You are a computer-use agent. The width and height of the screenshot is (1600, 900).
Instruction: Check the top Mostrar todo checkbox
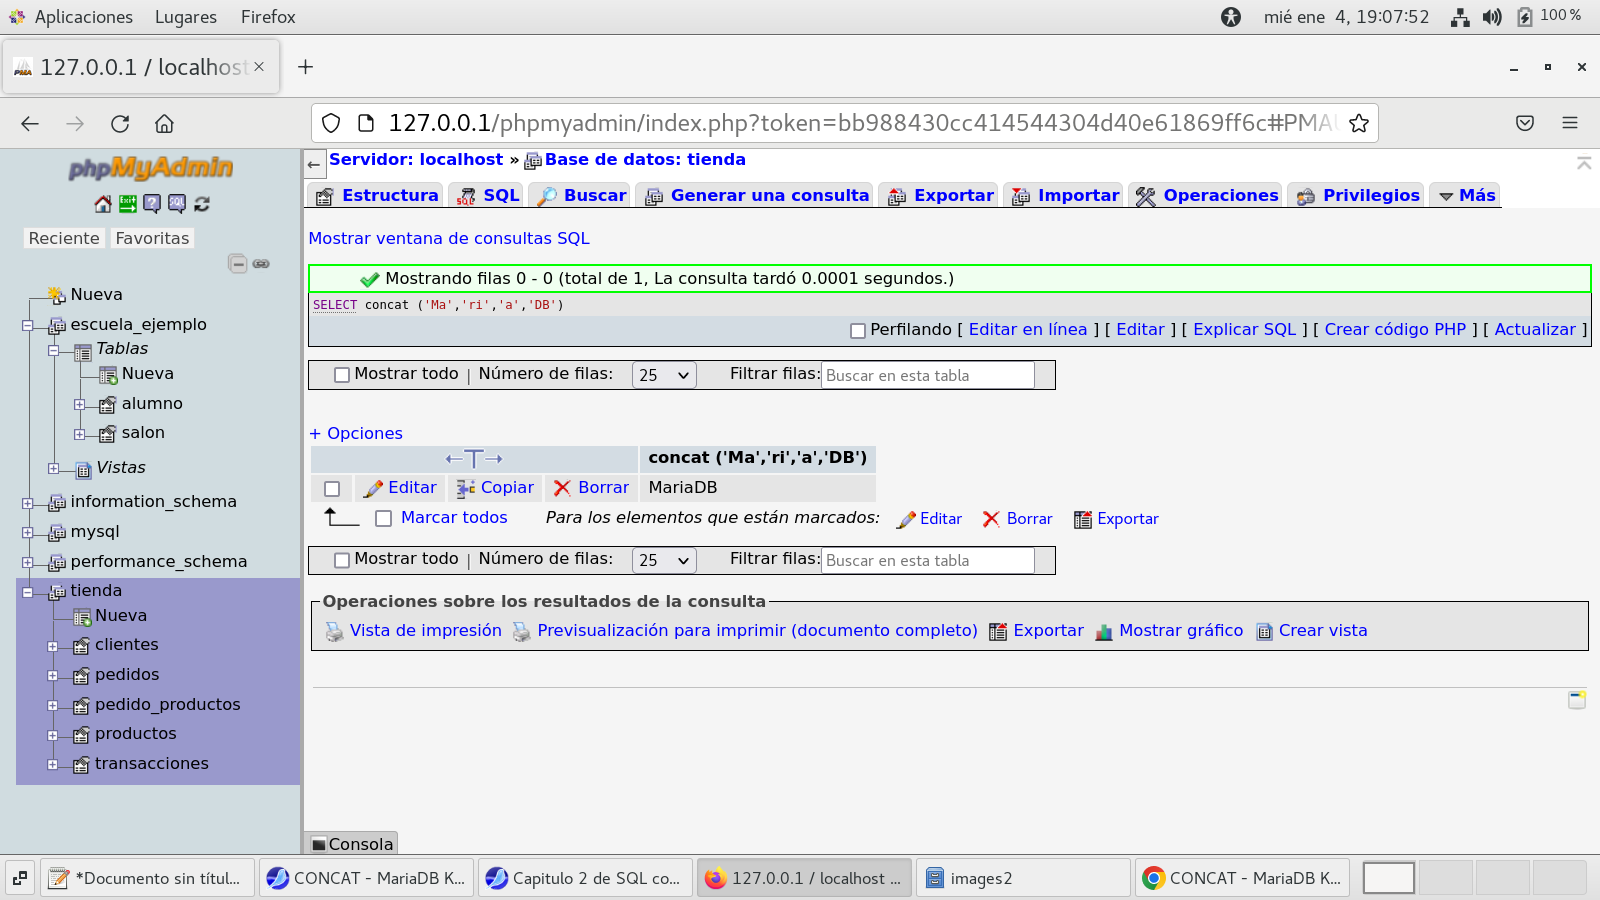(342, 375)
